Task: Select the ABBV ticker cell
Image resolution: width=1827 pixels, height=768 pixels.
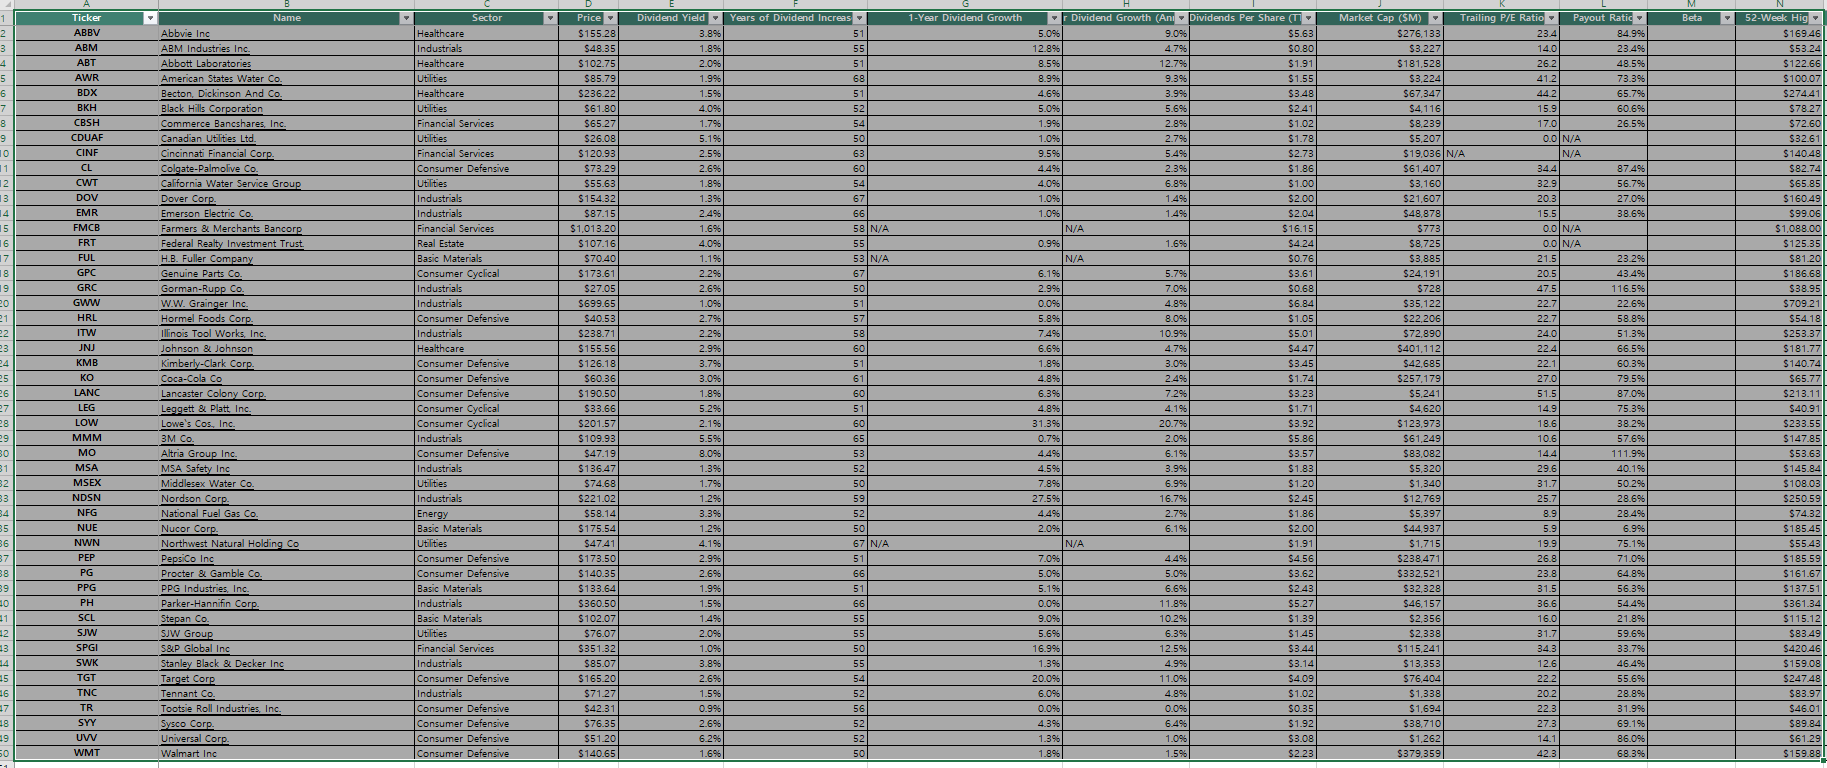Action: click(86, 33)
